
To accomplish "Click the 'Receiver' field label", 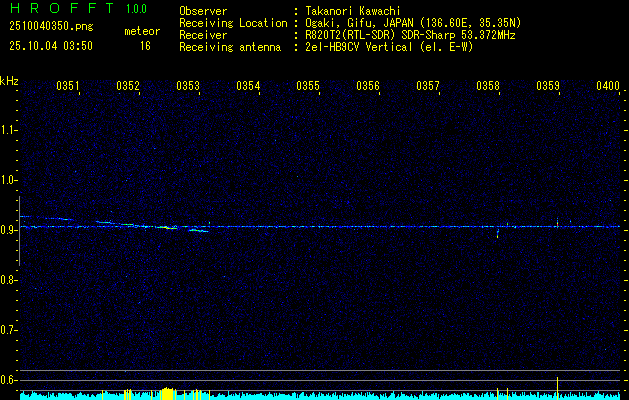I will pos(203,35).
